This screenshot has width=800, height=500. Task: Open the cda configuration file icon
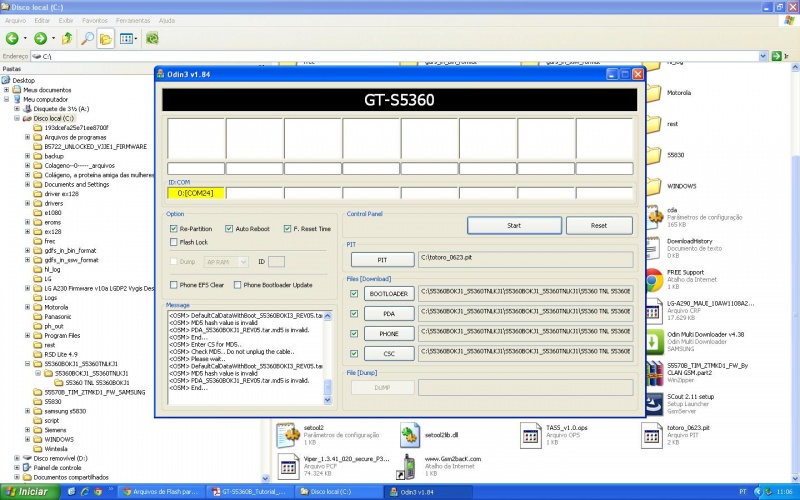(654, 217)
